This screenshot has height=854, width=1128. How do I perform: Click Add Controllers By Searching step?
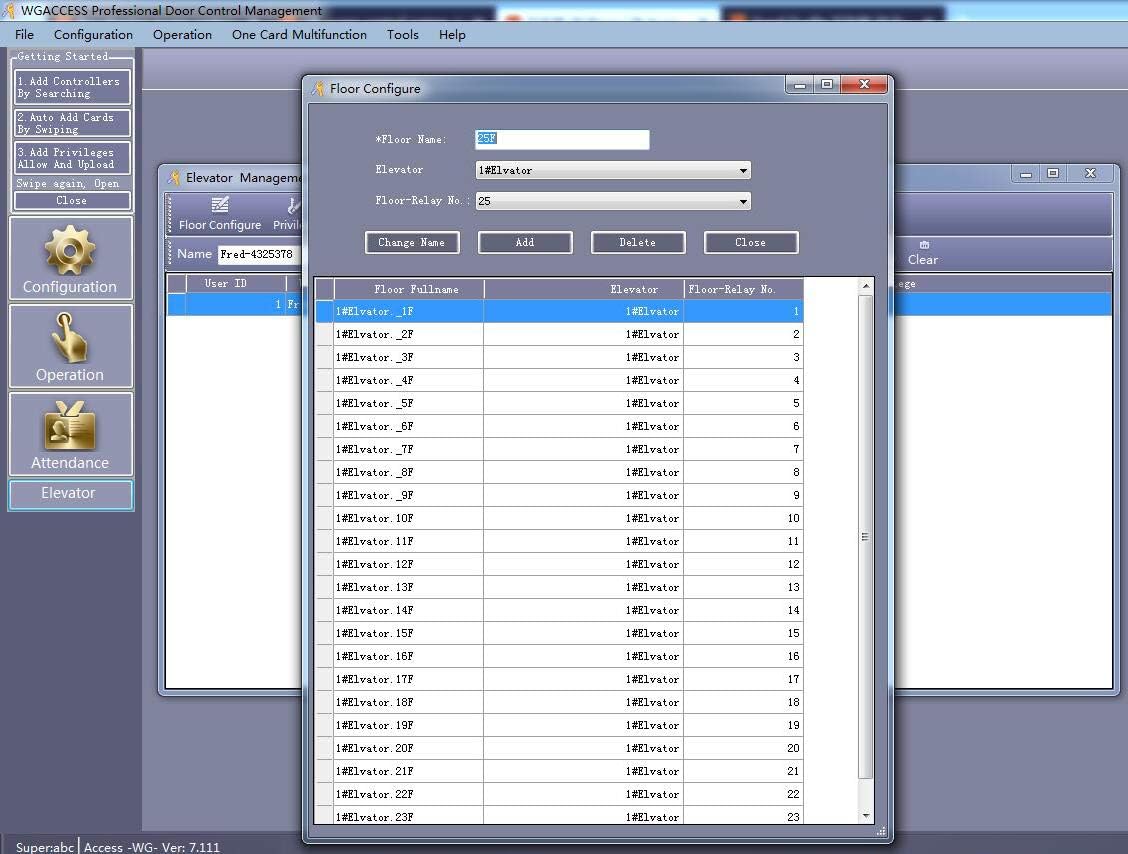click(x=71, y=87)
